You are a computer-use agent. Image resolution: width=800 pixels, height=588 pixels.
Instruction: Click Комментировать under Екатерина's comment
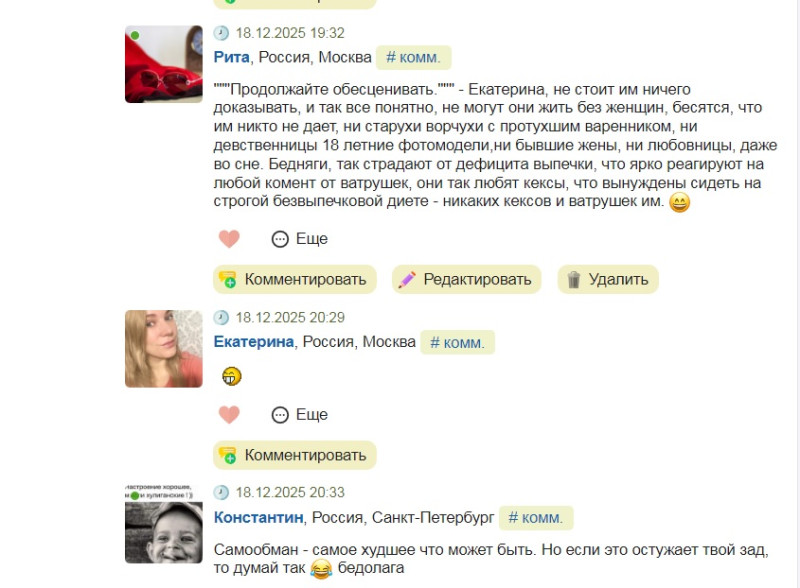(295, 455)
